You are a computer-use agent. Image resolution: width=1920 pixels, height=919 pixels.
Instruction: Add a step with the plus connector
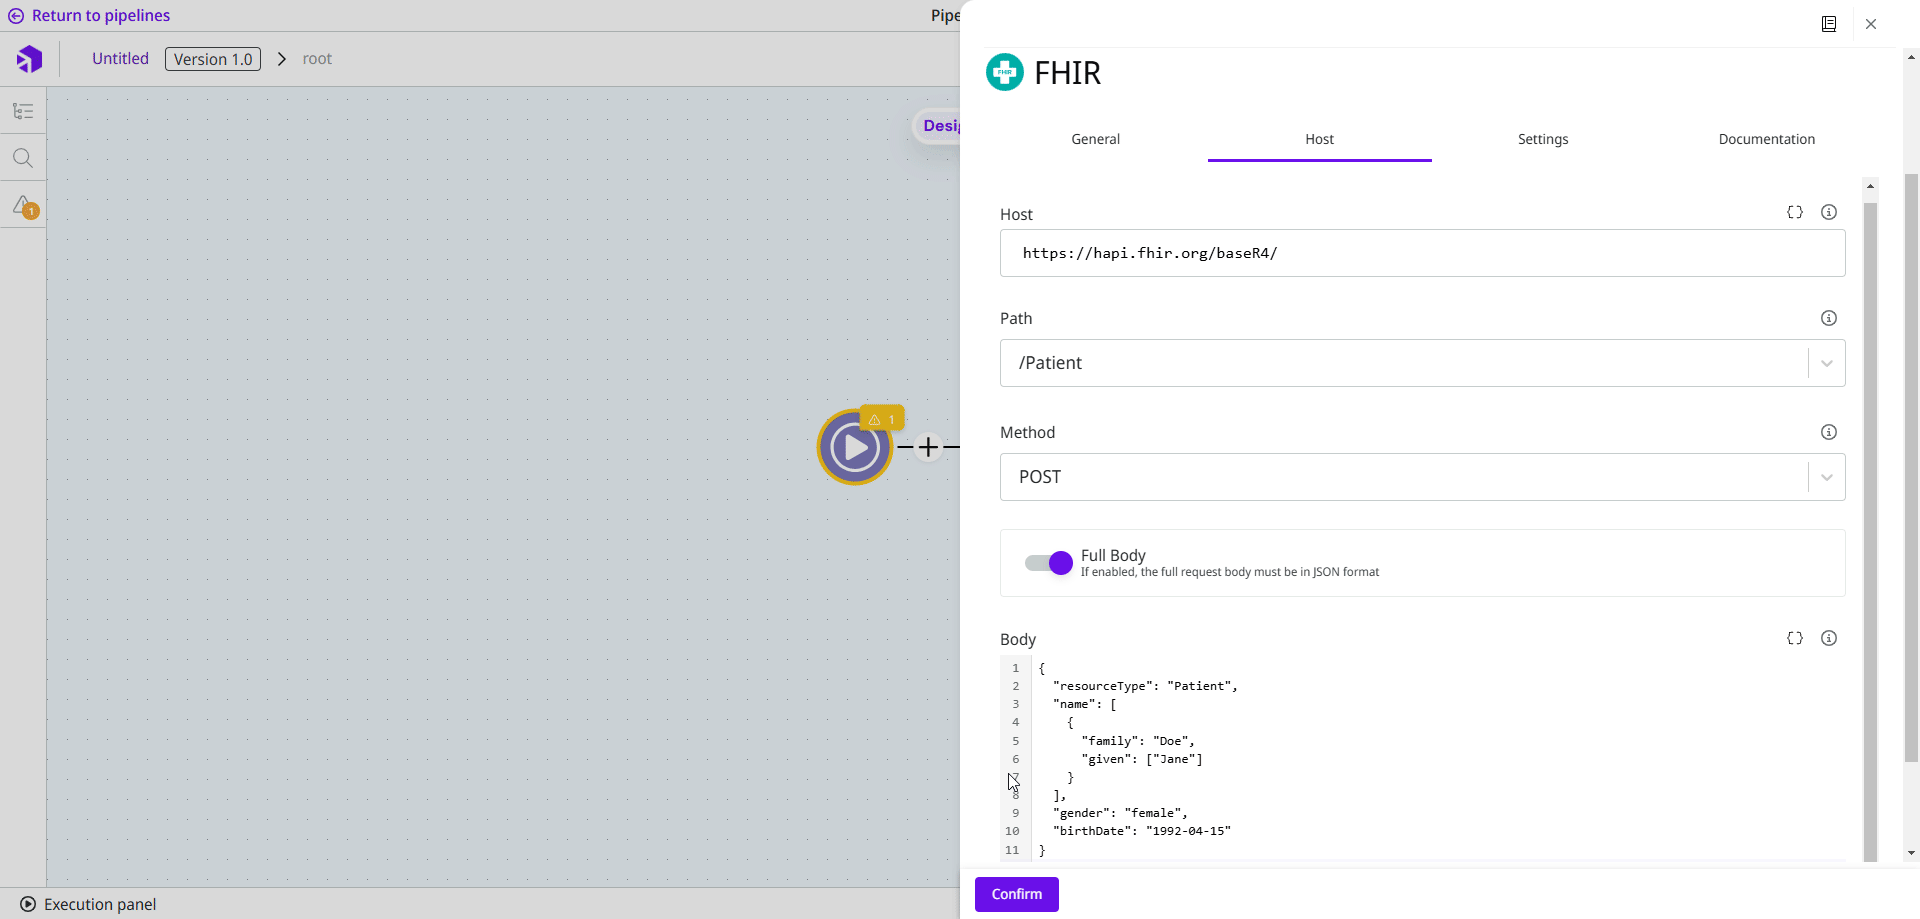(x=929, y=447)
